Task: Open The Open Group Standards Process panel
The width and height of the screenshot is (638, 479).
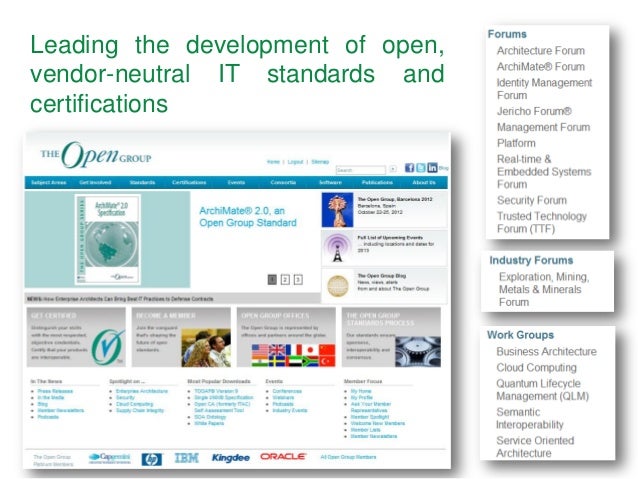Action: point(391,337)
